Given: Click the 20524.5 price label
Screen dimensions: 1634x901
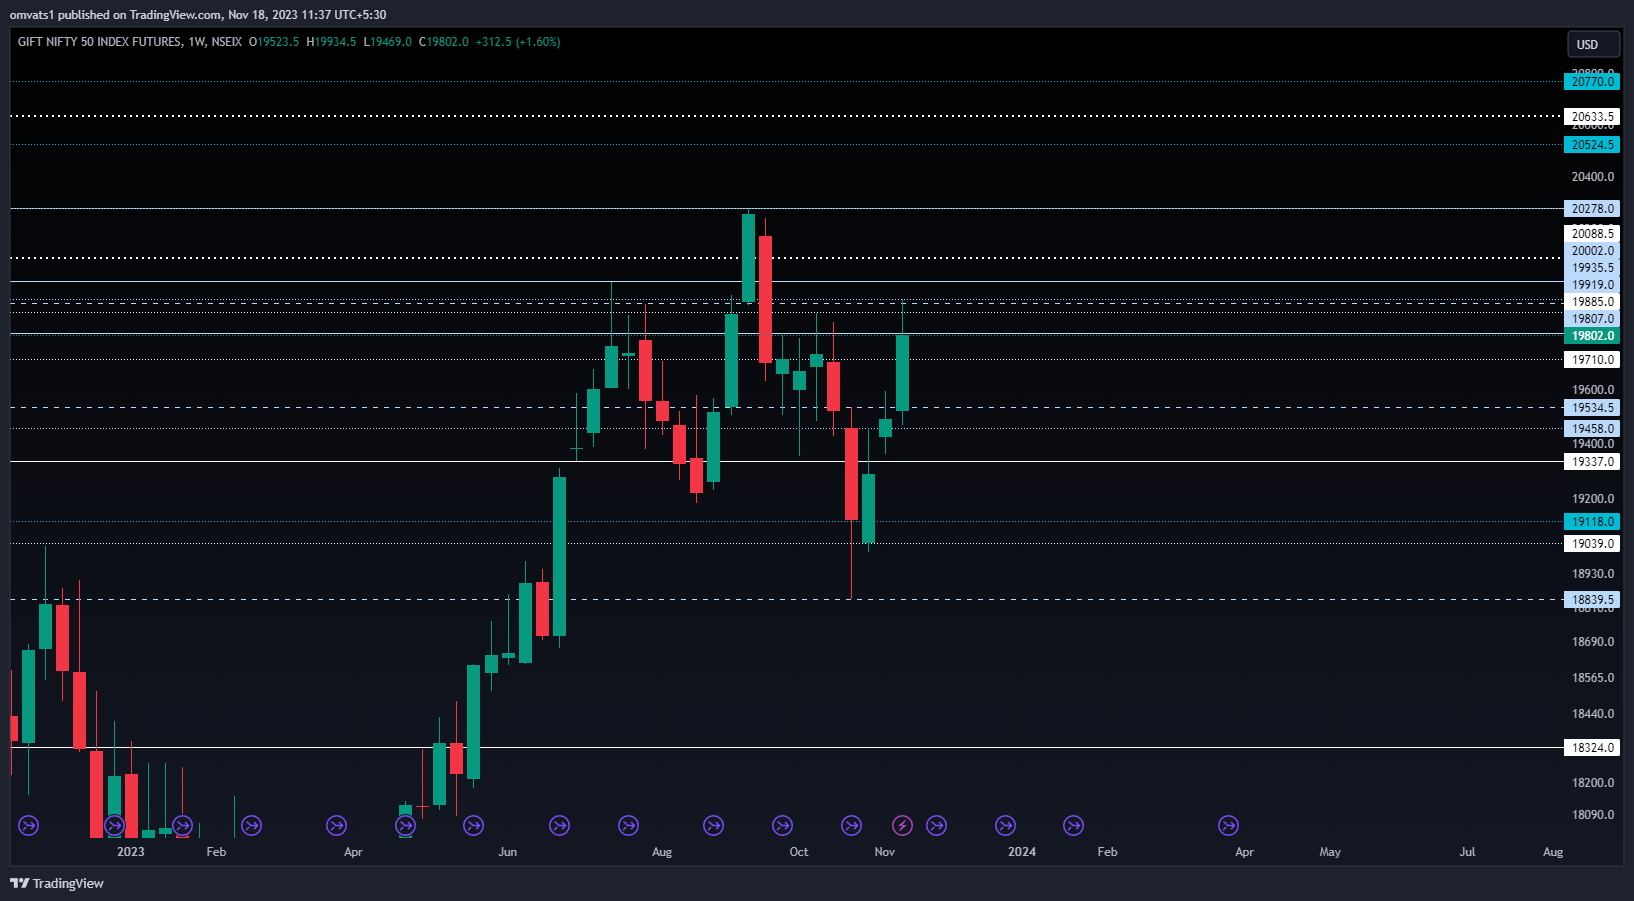Looking at the screenshot, I should pyautogui.click(x=1592, y=145).
